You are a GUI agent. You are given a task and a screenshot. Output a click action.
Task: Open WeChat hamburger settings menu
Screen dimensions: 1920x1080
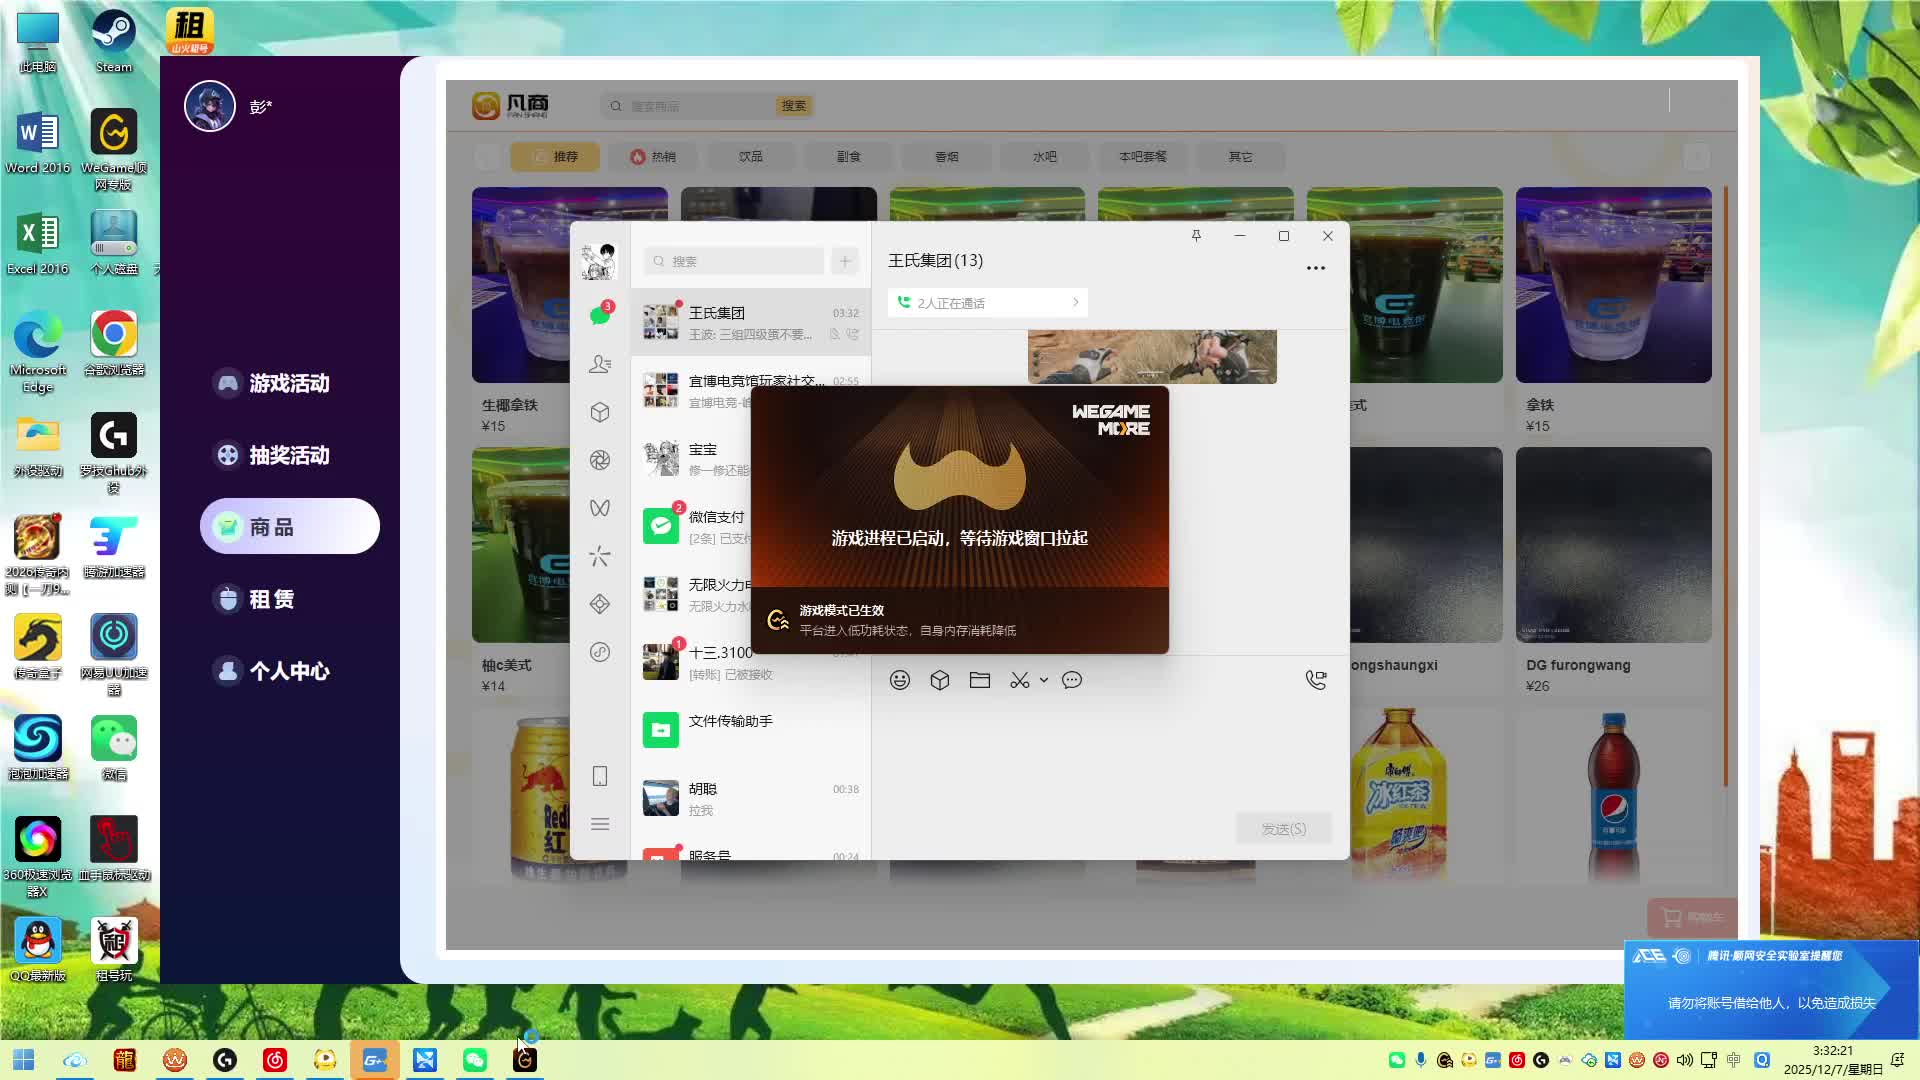coord(600,824)
